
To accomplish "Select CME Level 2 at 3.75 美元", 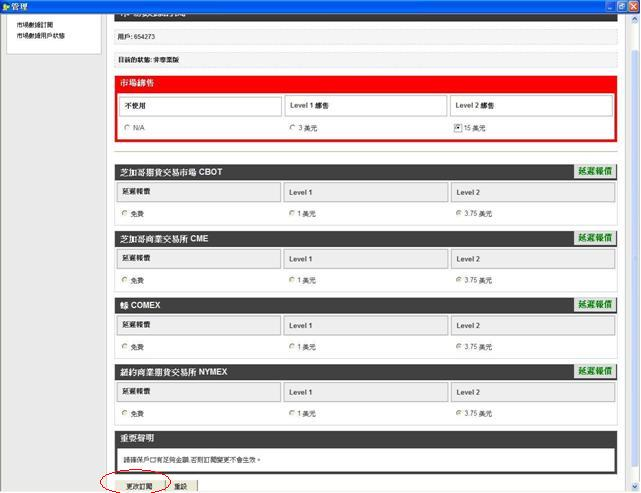I will click(459, 280).
